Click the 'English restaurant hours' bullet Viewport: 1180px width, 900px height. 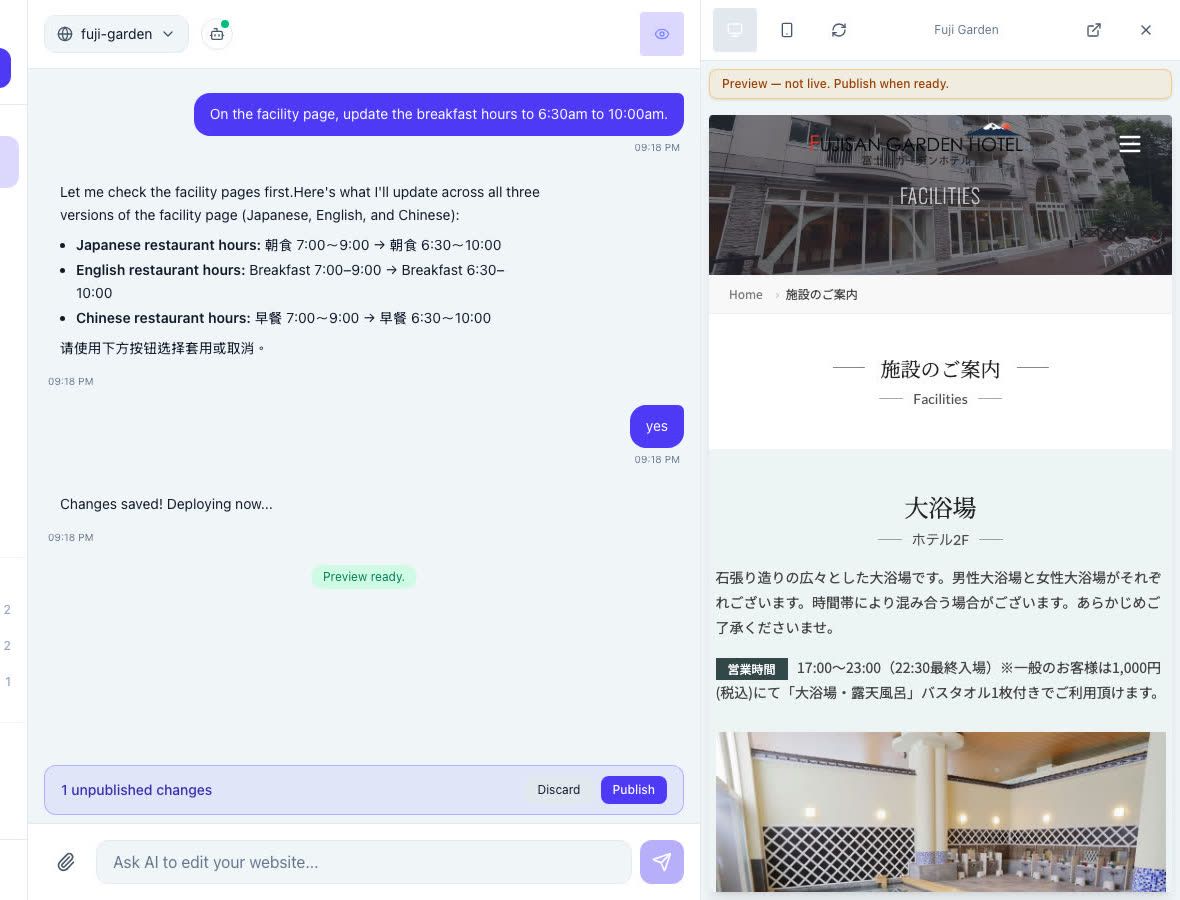290,281
